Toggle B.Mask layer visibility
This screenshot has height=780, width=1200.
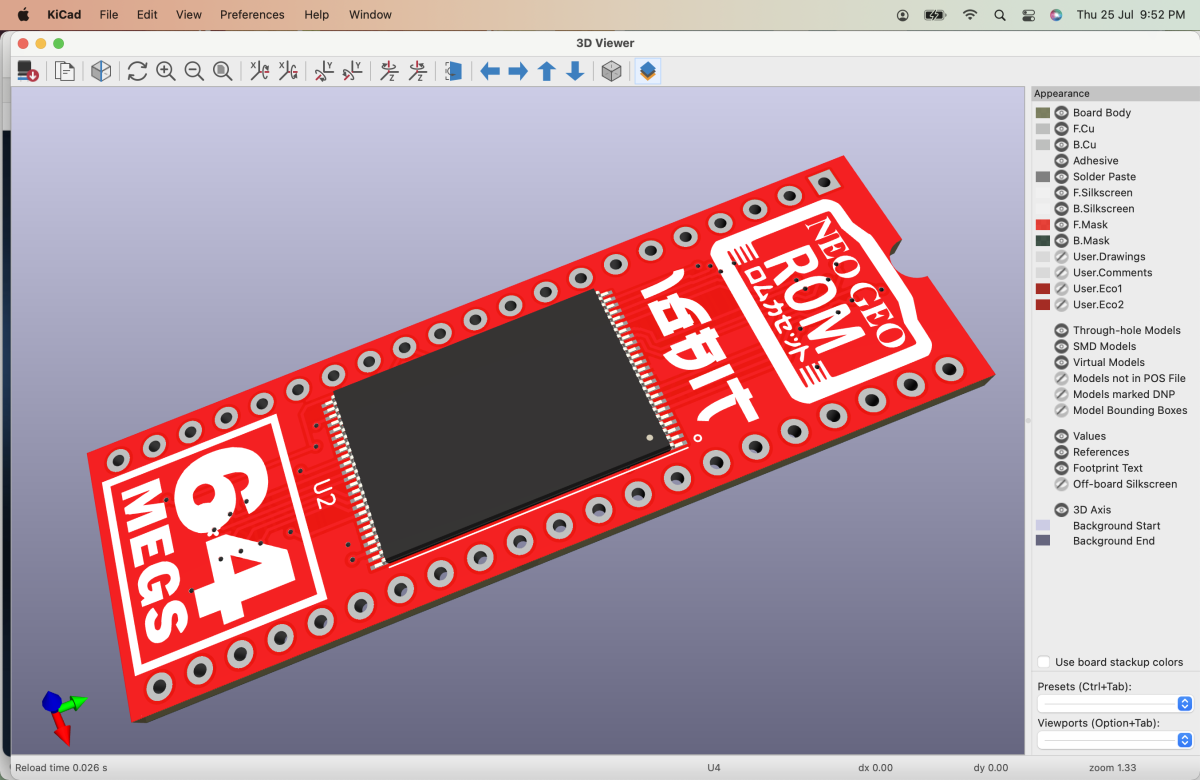[x=1062, y=241]
